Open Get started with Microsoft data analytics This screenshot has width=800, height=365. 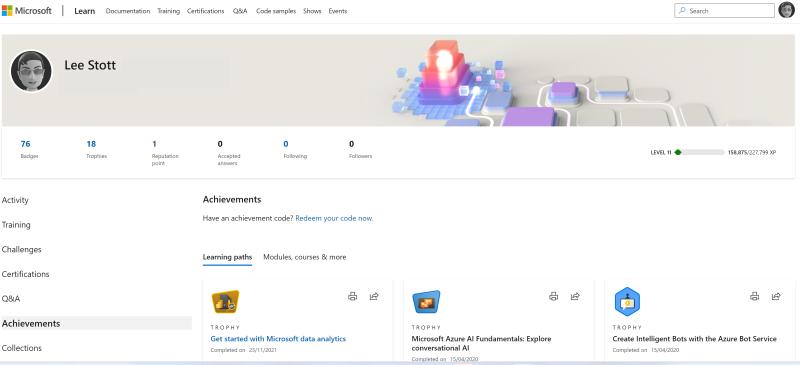(x=278, y=339)
